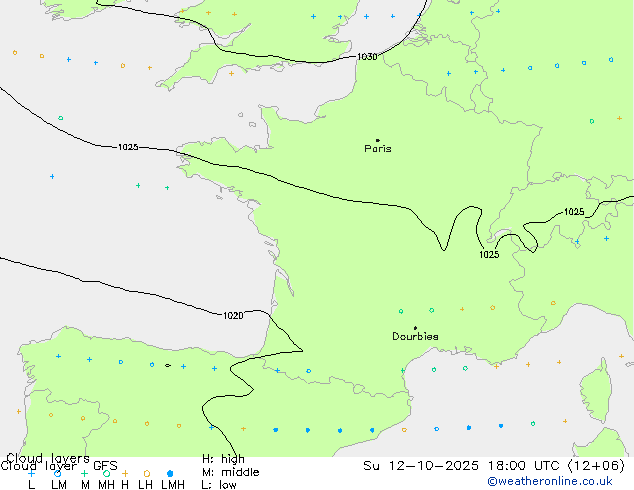634x490 pixels.
Task: Click the '1025' label below the Swiss loop
Action: (x=489, y=254)
